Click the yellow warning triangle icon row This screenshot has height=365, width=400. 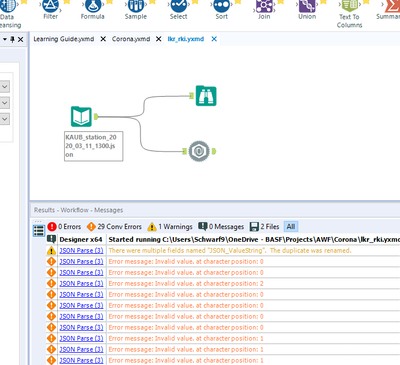(x=51, y=251)
